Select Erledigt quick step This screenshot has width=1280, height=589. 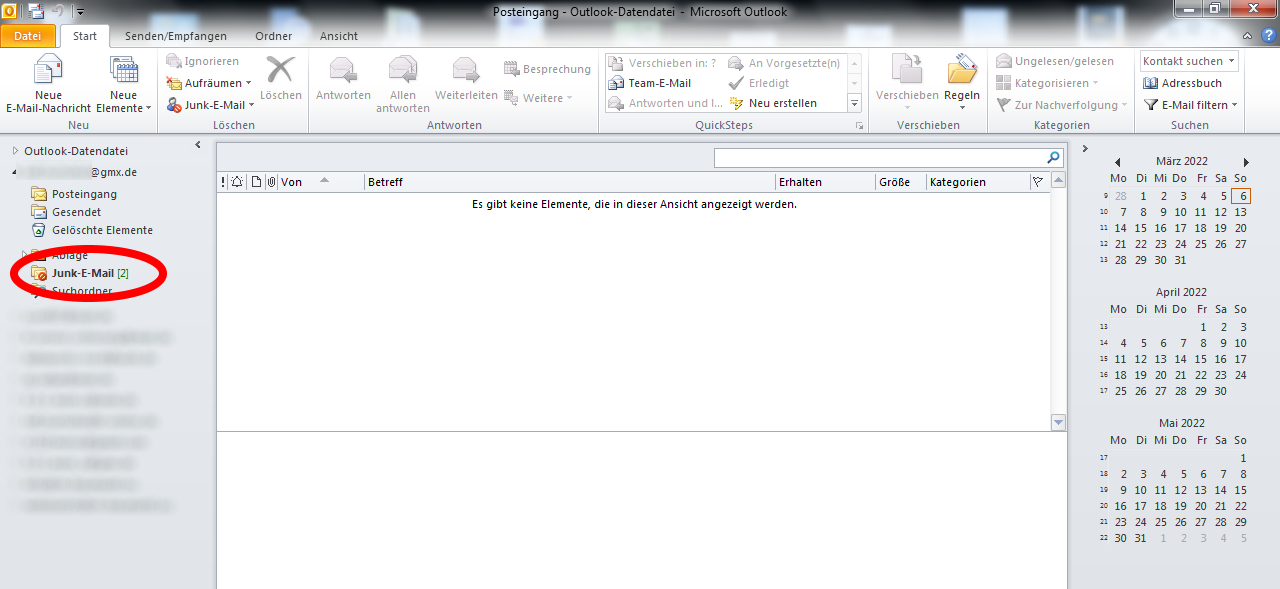[x=759, y=83]
